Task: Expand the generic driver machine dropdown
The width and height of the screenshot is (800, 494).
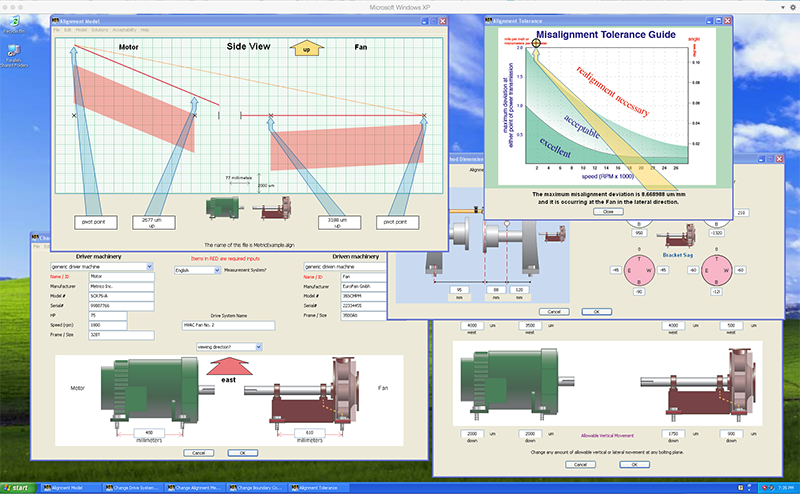Action: (149, 267)
